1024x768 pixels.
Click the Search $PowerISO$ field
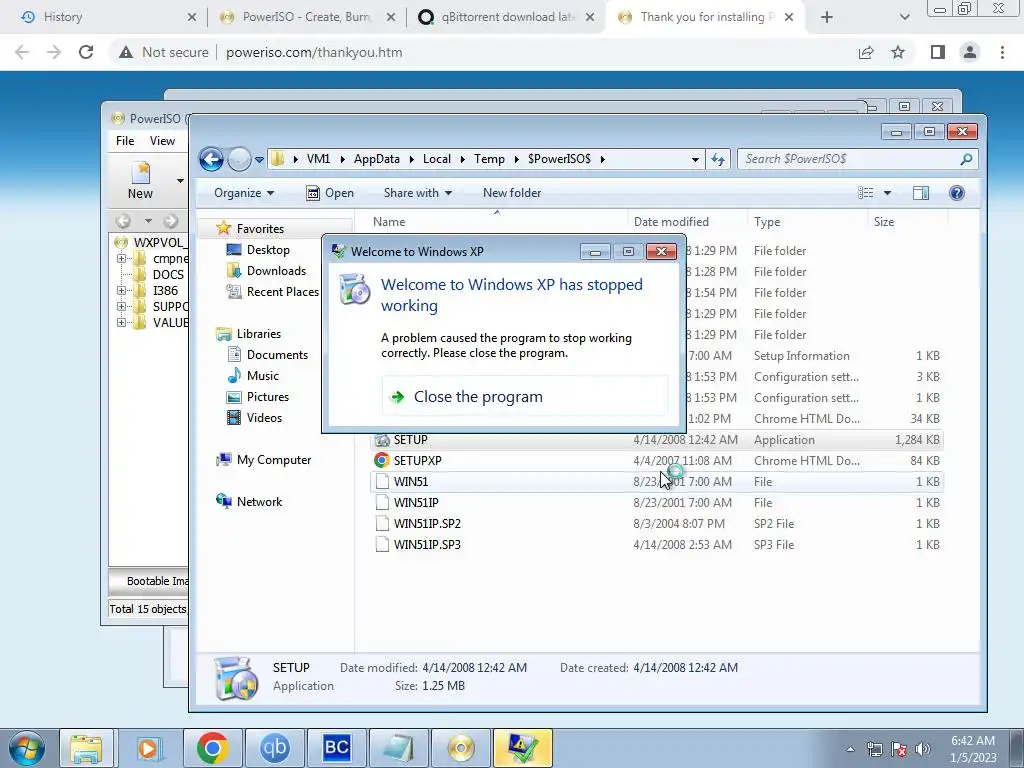click(x=857, y=159)
